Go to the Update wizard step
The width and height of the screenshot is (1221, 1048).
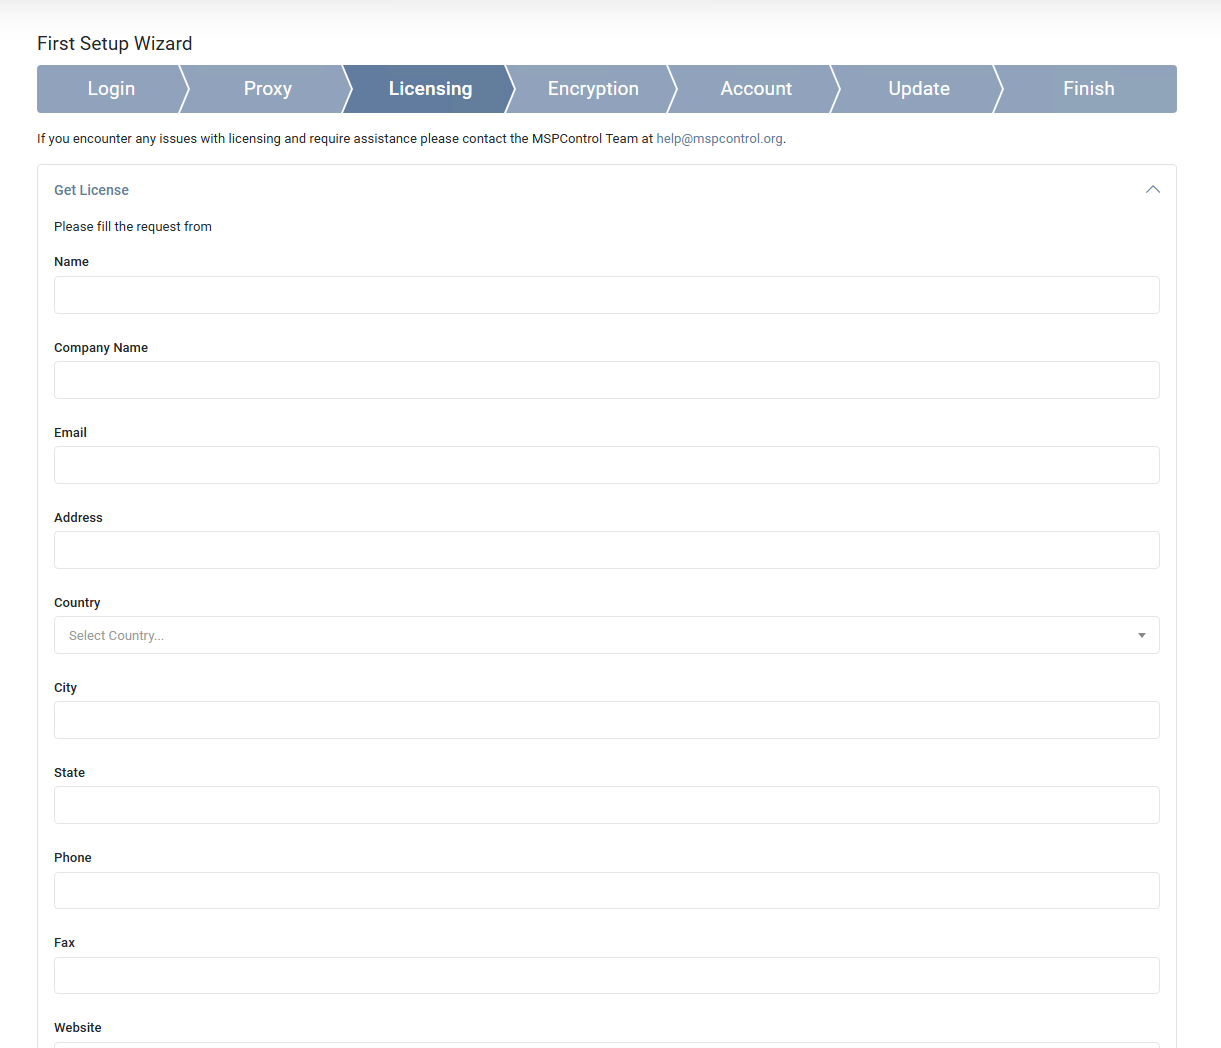(x=919, y=89)
